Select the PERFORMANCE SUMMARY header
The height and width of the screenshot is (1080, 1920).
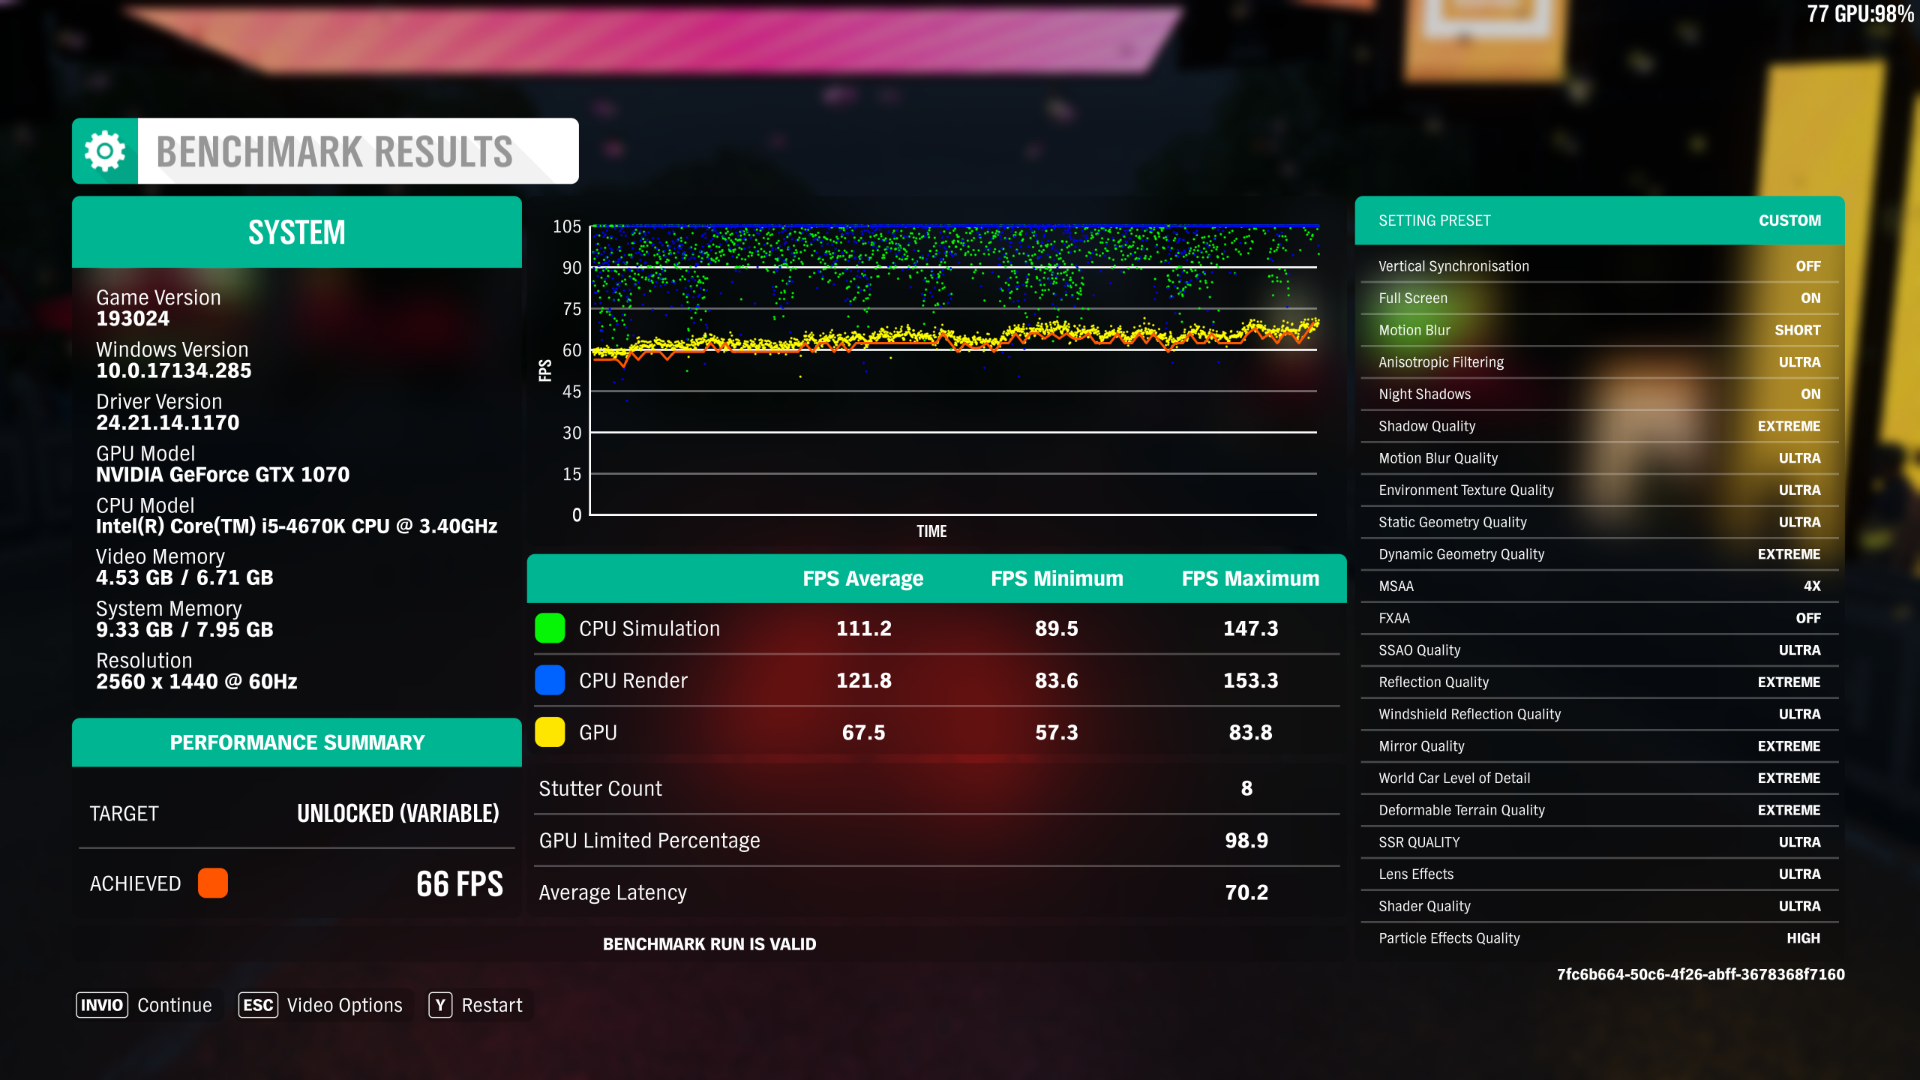coord(297,742)
